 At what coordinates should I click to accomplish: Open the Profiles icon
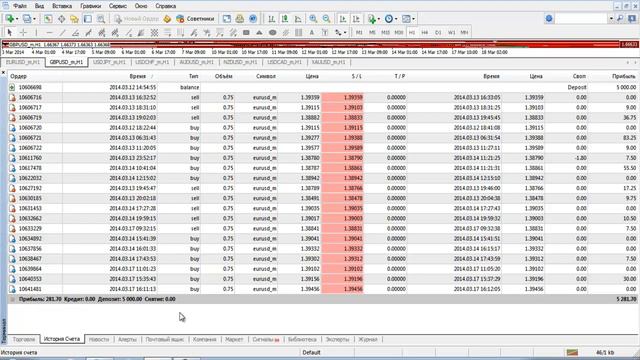pos(27,19)
